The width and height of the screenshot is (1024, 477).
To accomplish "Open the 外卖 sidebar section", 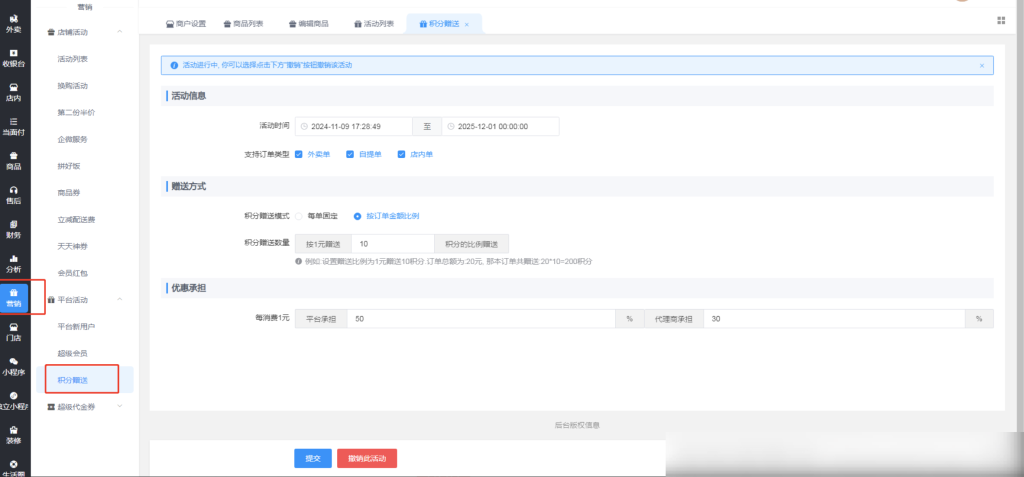I will (x=13, y=23).
